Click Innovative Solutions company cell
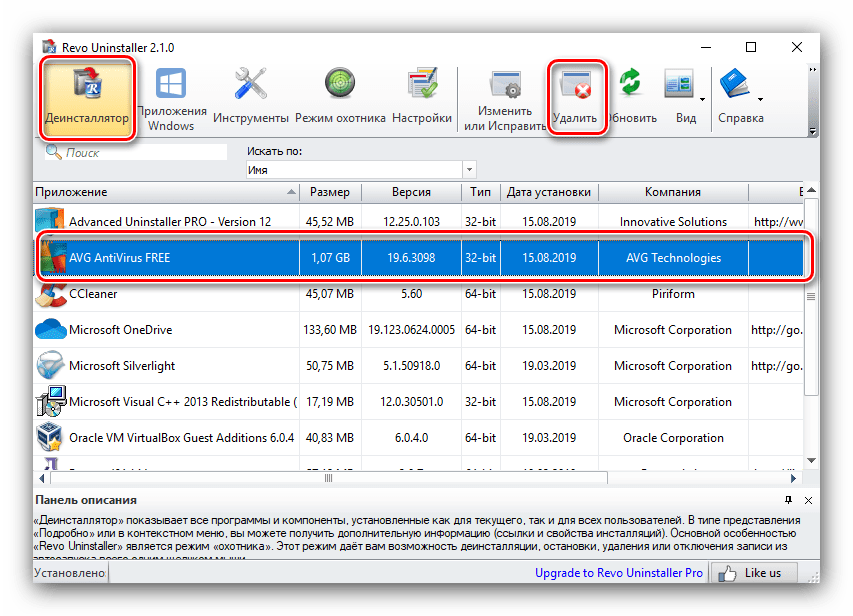This screenshot has width=853, height=616. point(673,221)
